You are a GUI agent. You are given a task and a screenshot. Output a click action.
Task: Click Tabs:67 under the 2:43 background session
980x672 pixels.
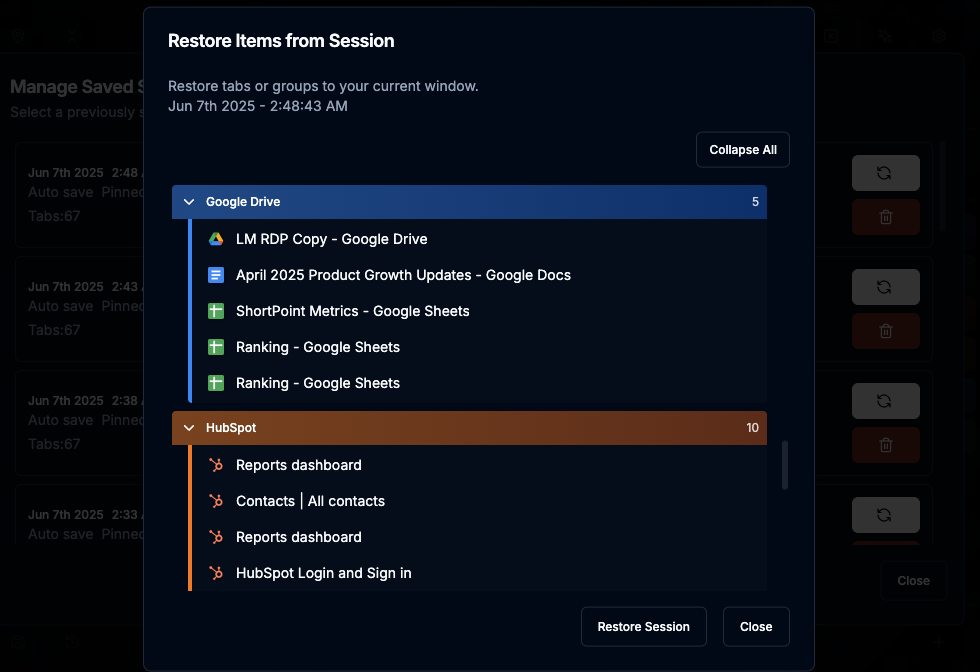click(54, 330)
